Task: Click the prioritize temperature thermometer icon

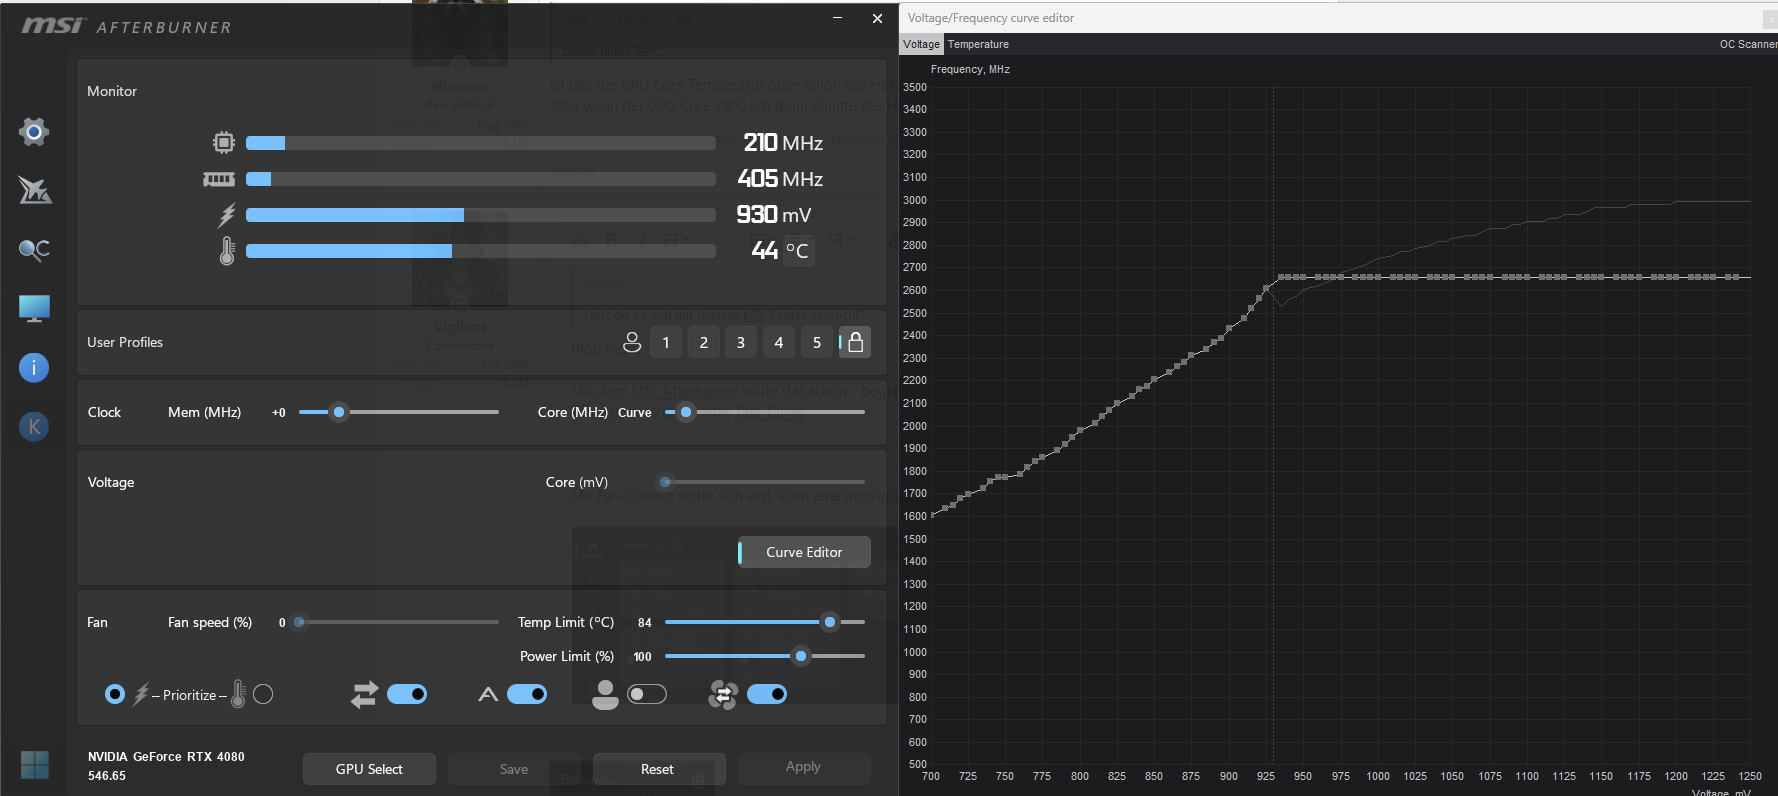Action: coord(238,694)
